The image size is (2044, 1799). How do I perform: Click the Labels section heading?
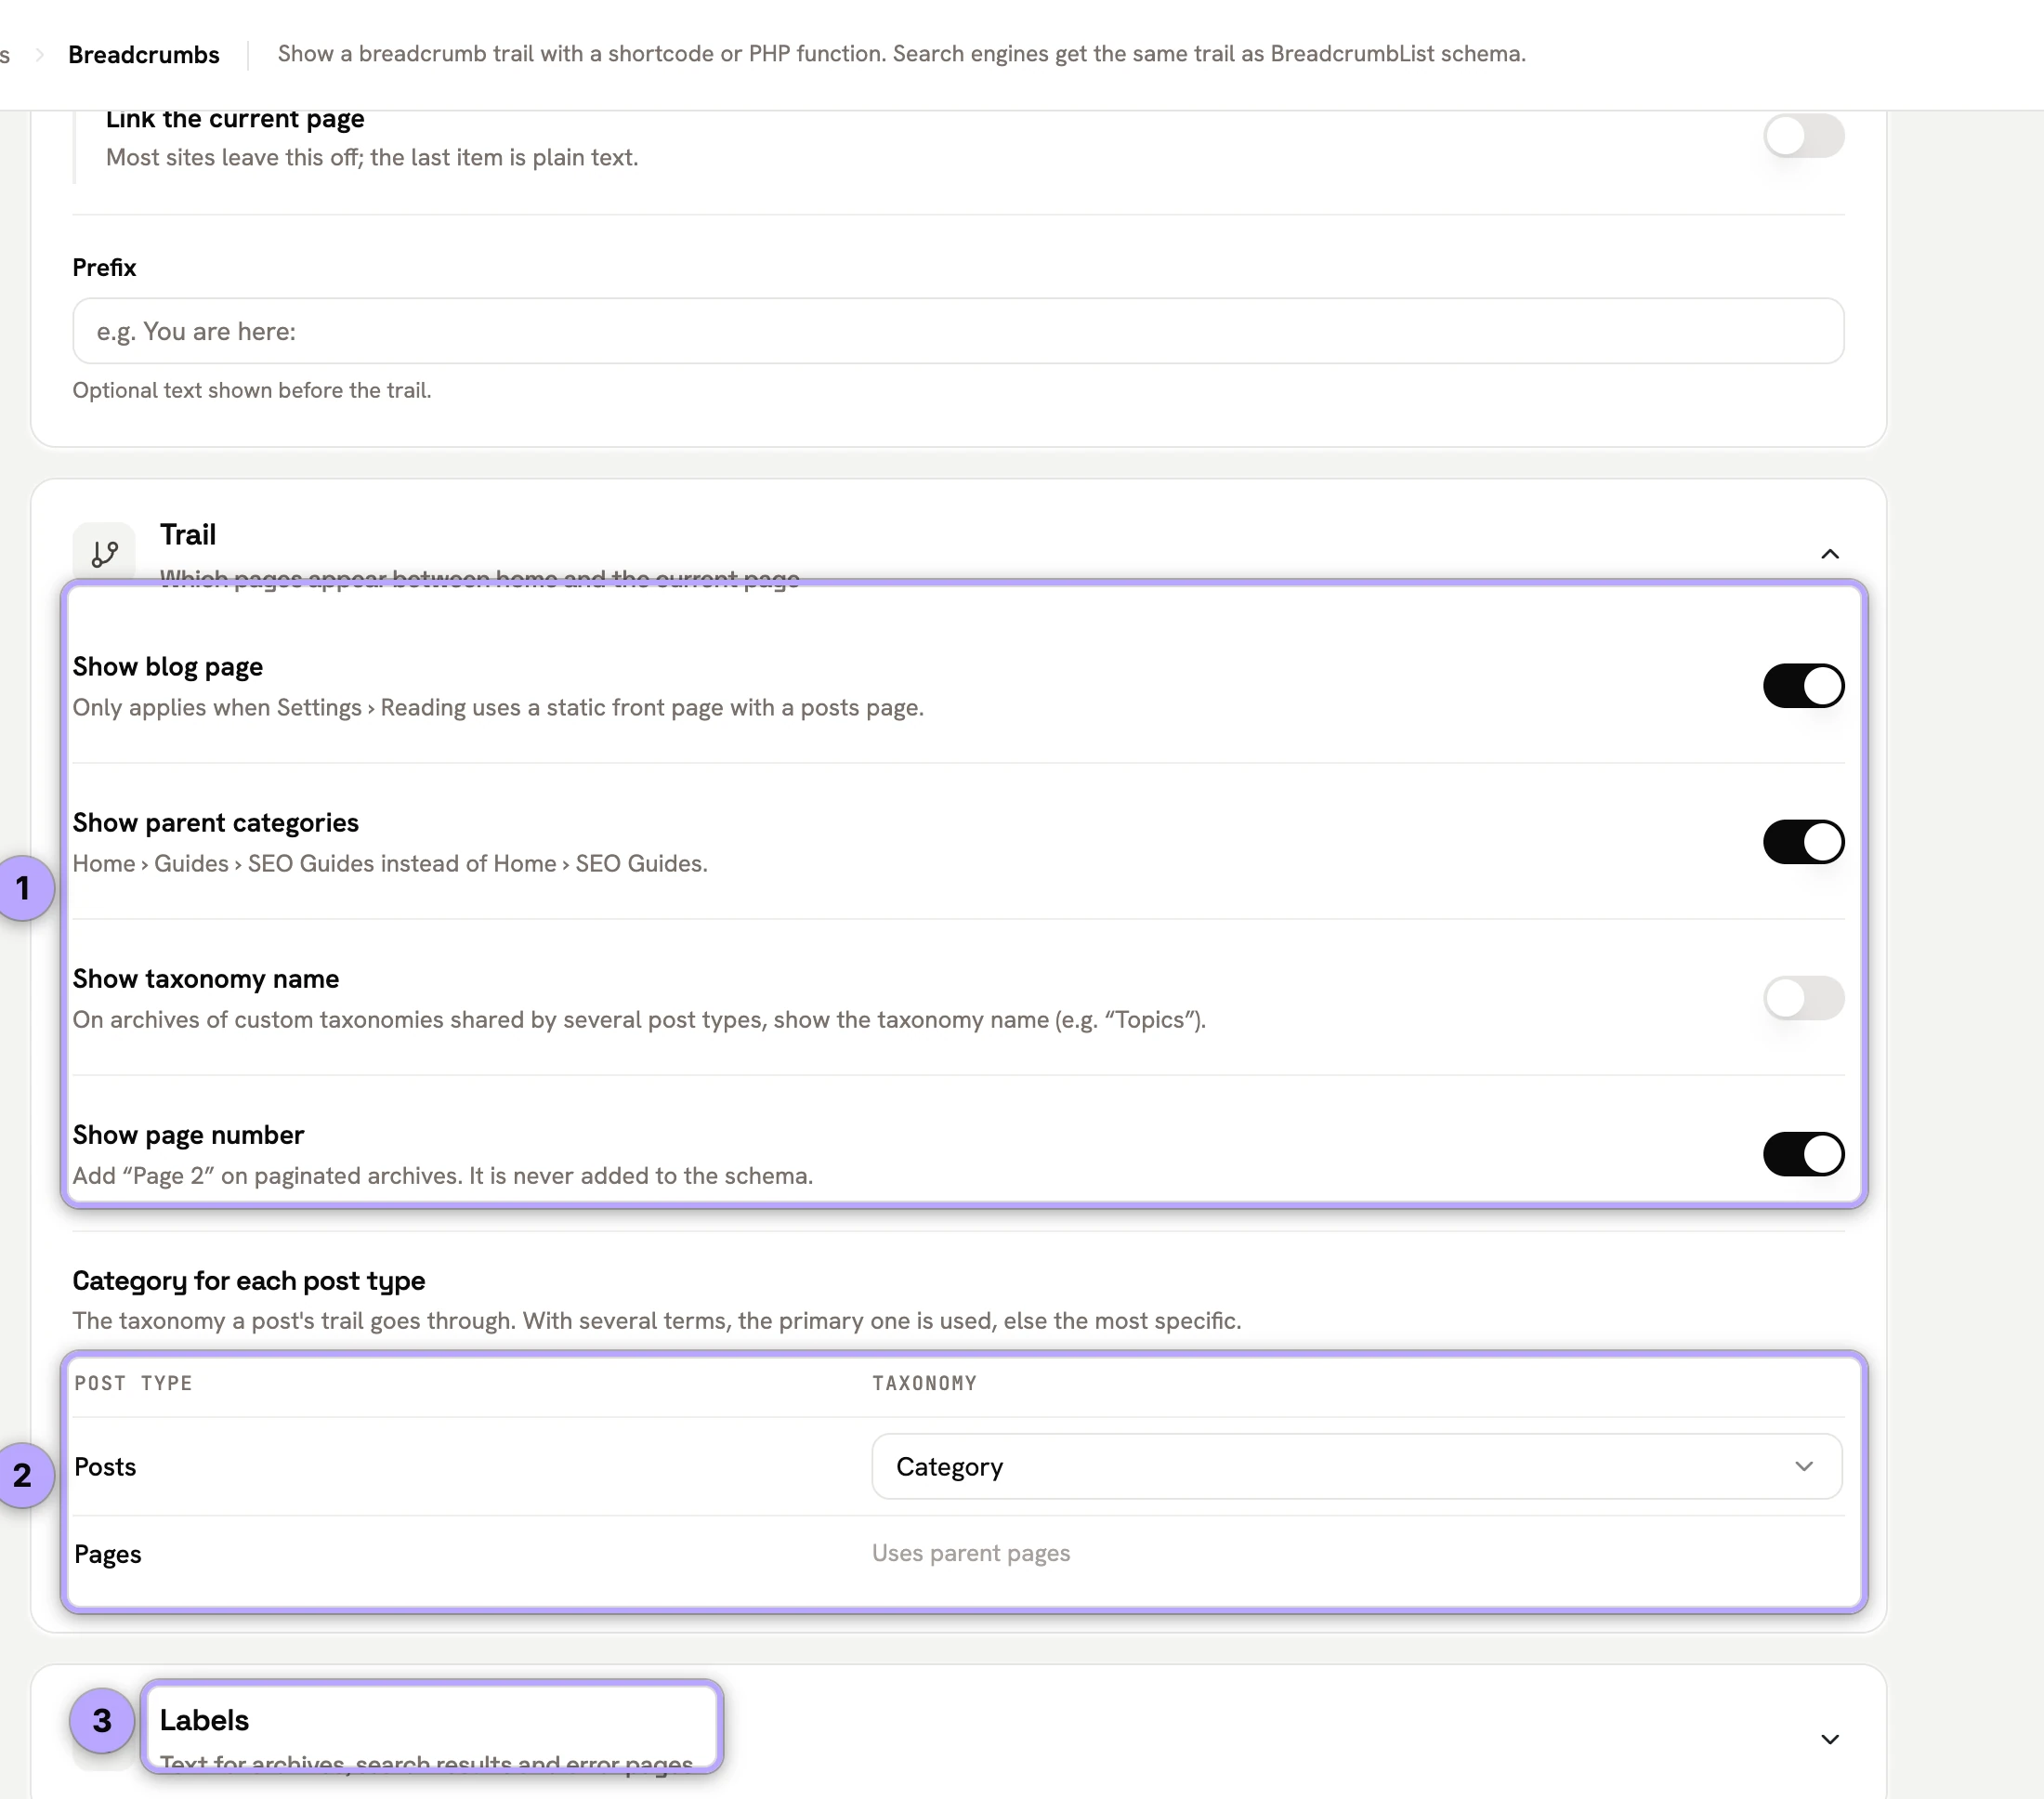(204, 1720)
